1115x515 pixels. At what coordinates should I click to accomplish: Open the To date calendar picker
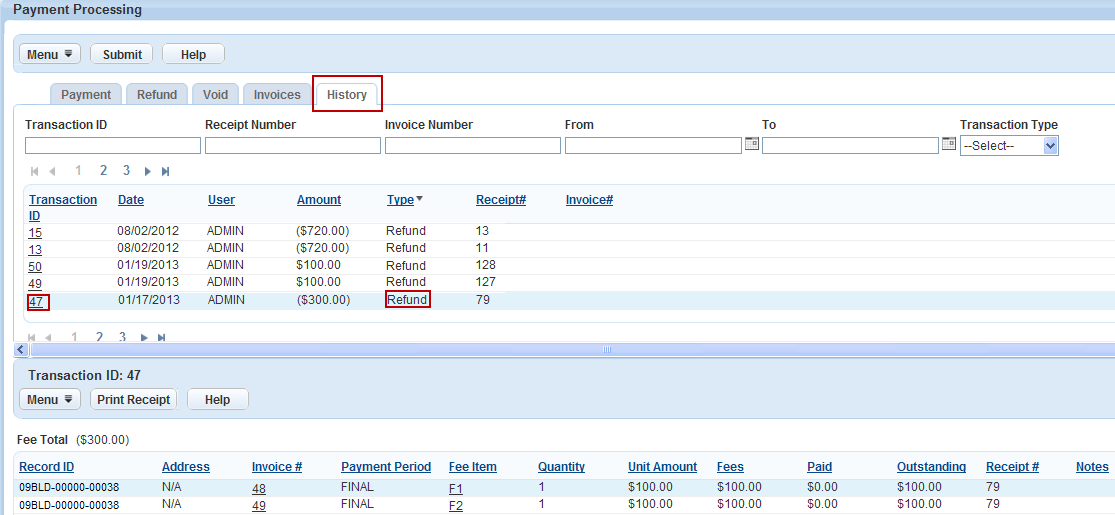point(949,145)
